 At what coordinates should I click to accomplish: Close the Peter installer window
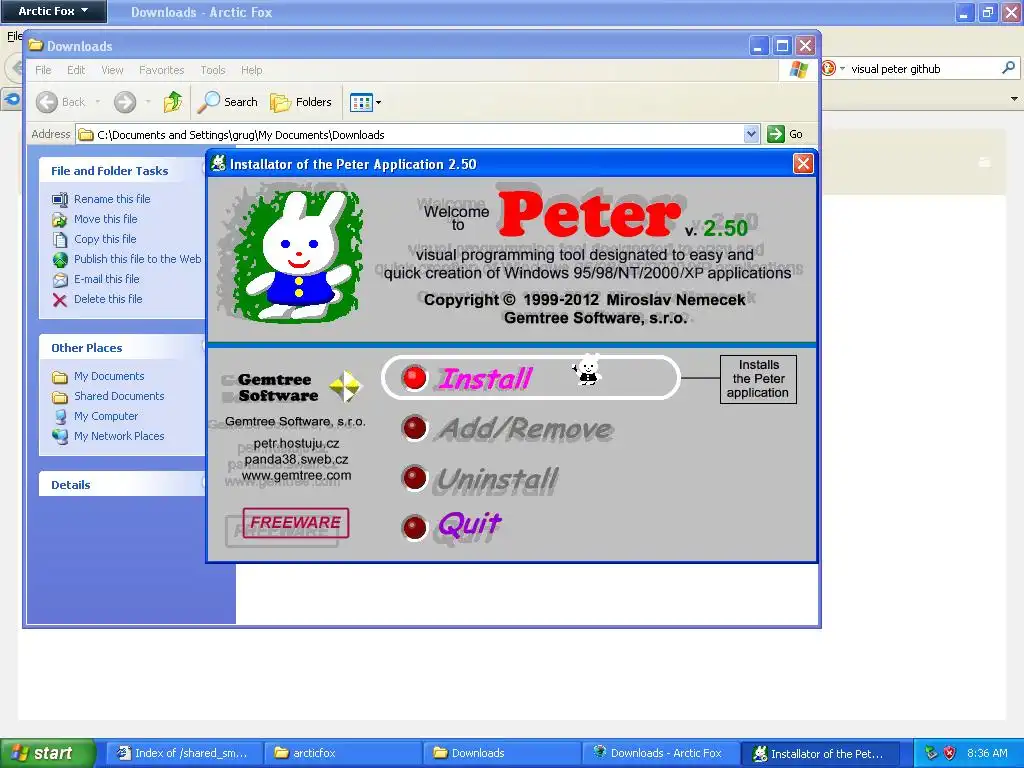tap(803, 163)
